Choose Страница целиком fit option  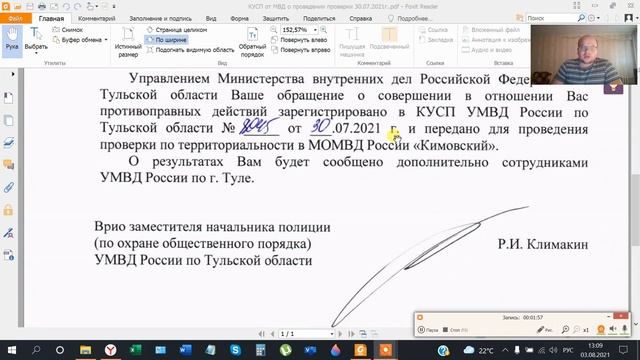177,30
